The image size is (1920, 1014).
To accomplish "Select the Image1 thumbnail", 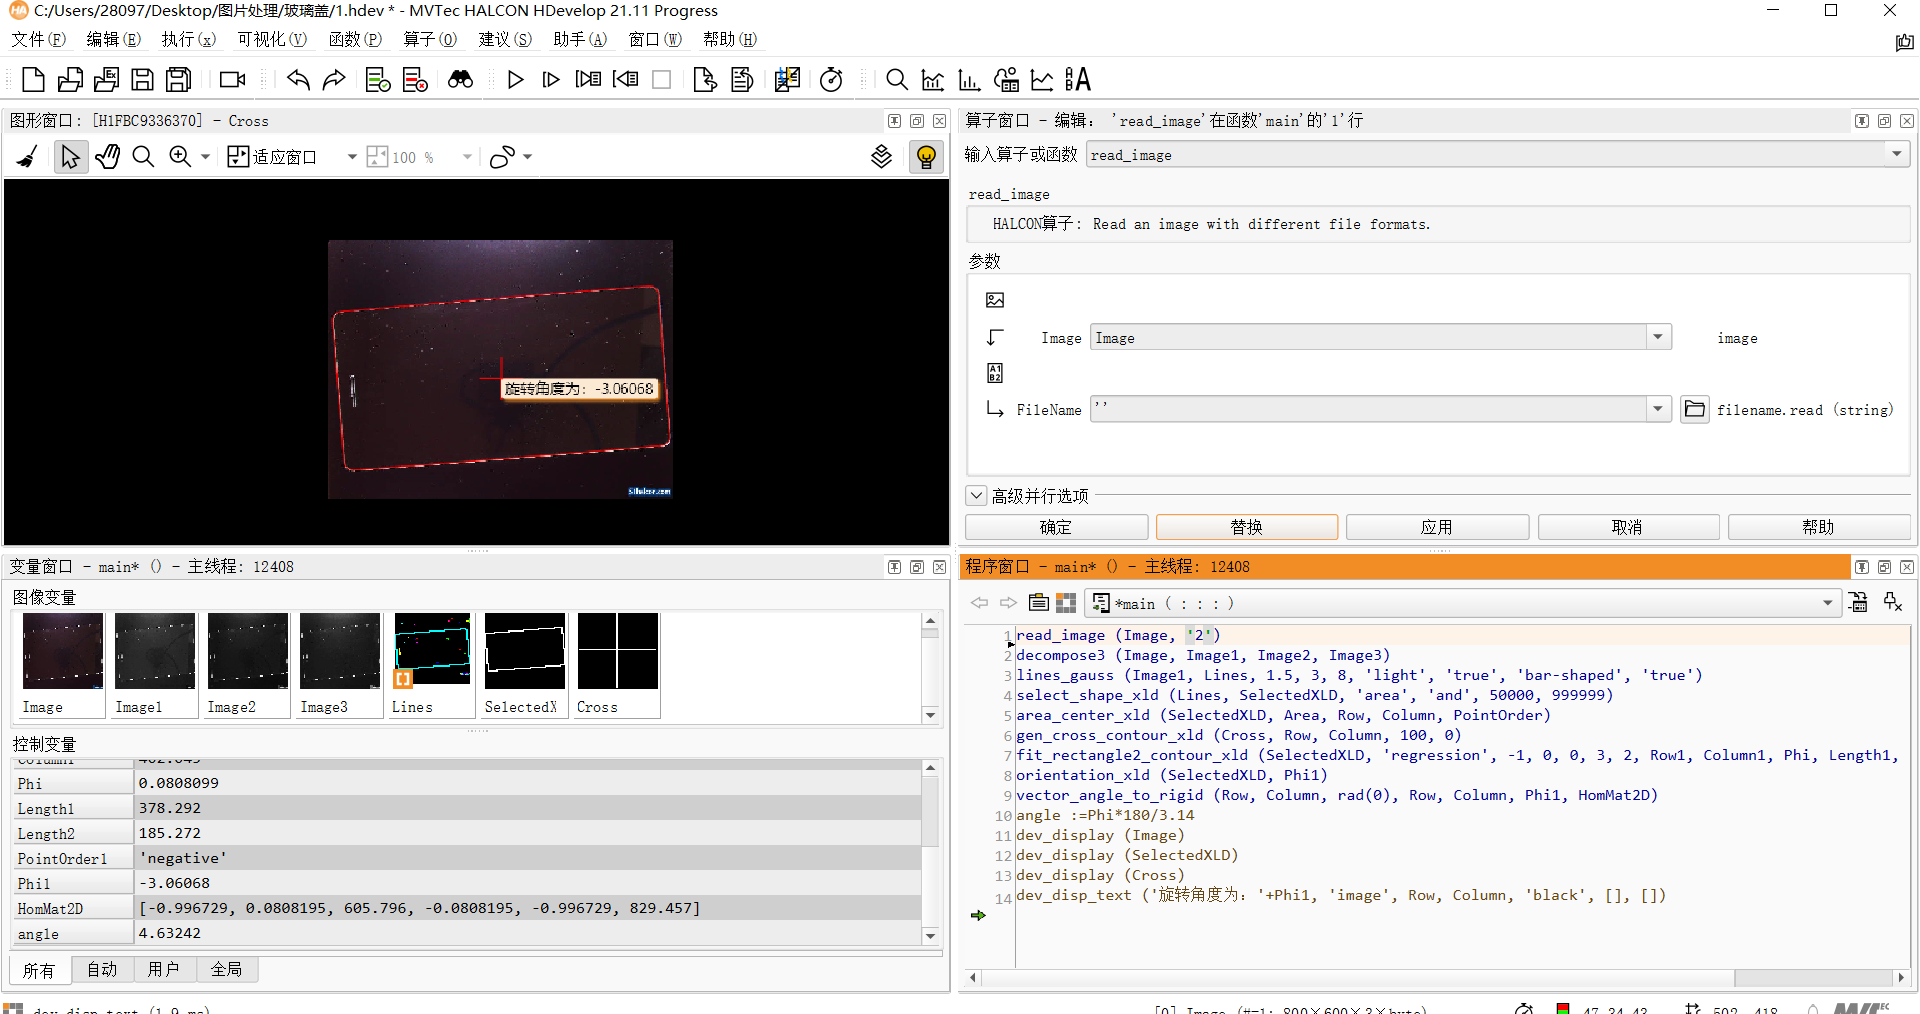I will tap(154, 664).
